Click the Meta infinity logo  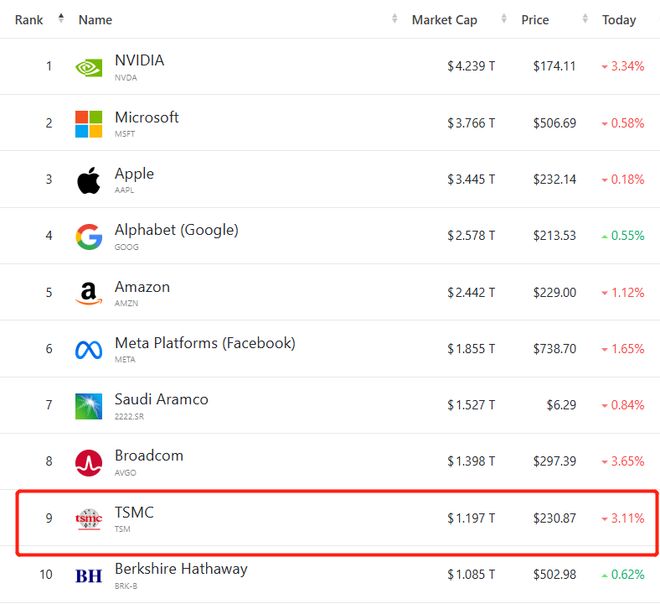tap(88, 350)
